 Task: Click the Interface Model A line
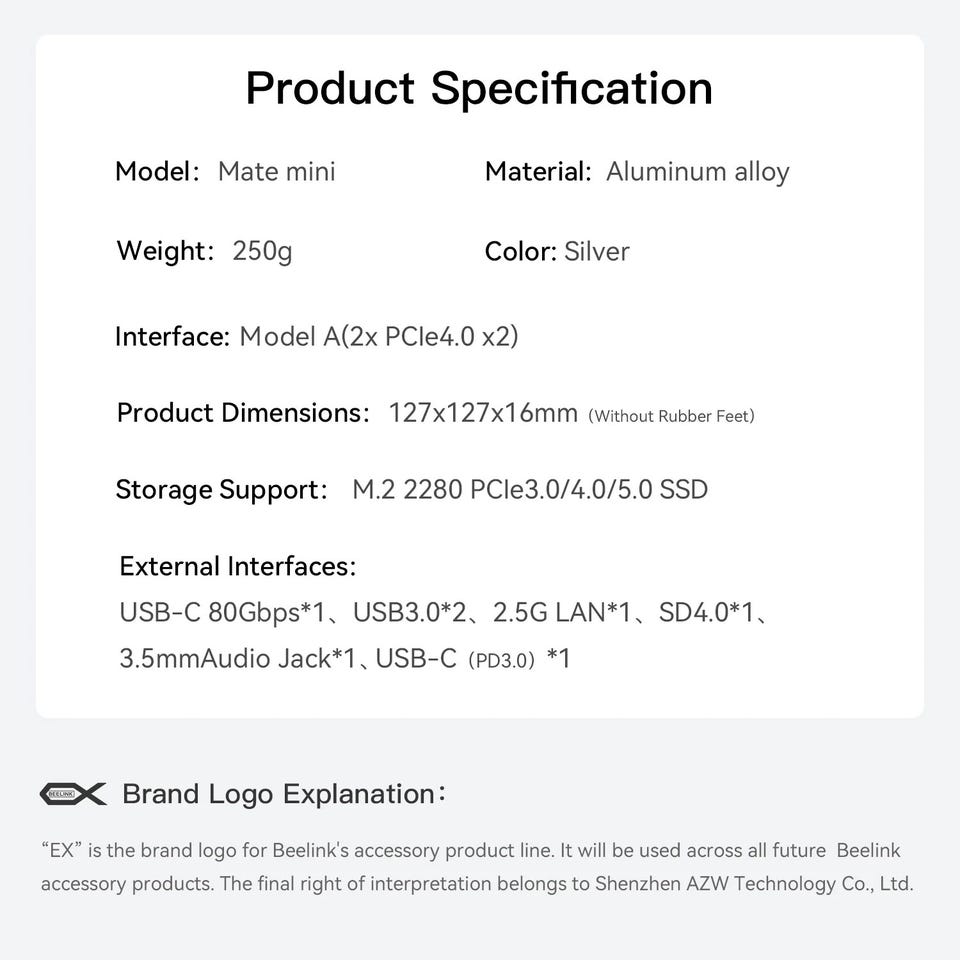coord(317,336)
